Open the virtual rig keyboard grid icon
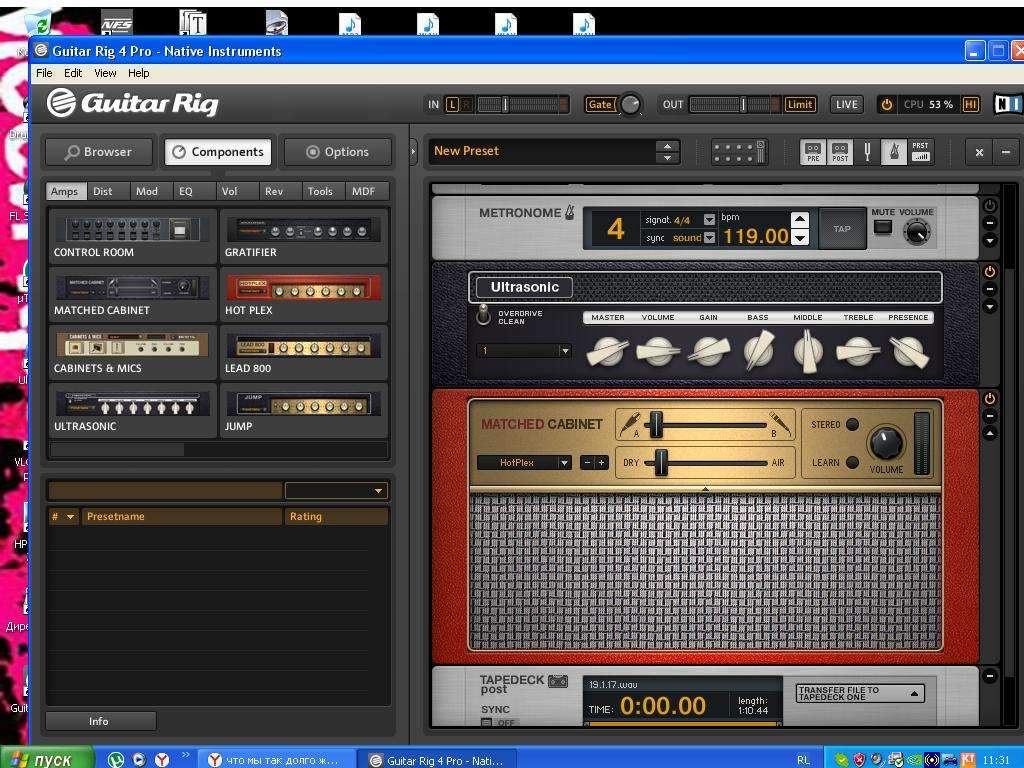 pos(739,152)
